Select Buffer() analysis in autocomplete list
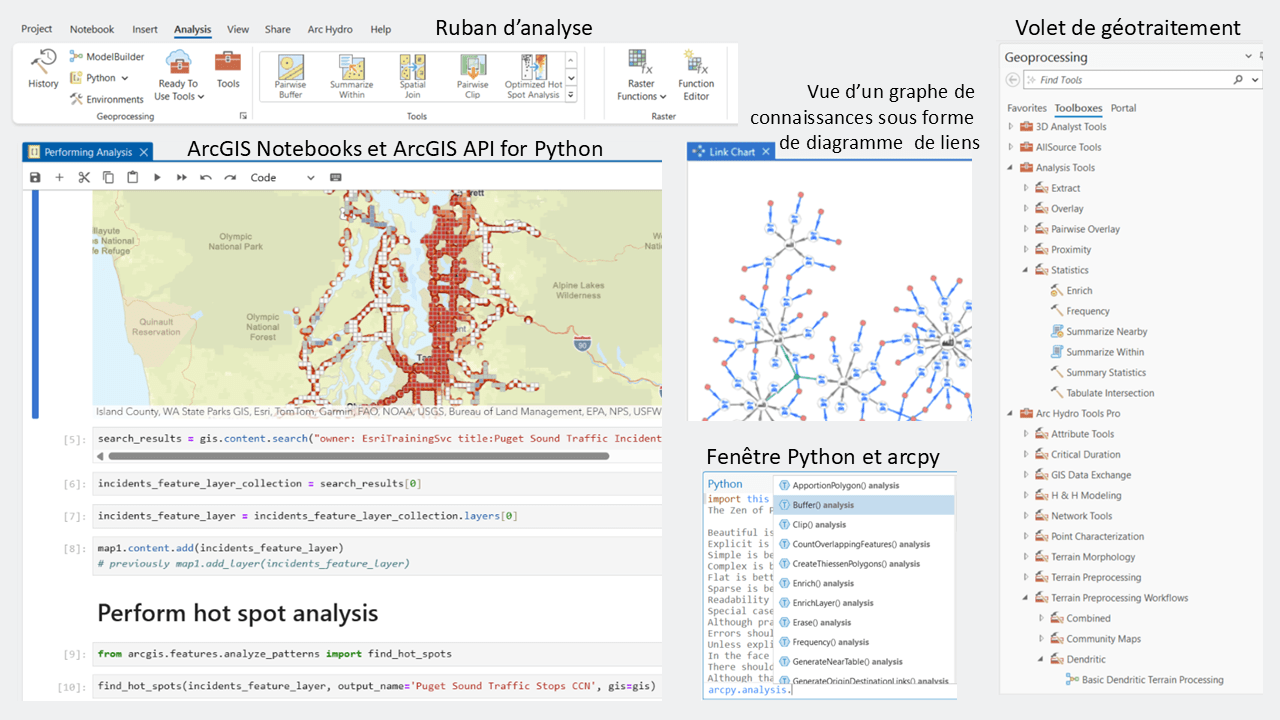This screenshot has height=720, width=1280. pos(865,505)
